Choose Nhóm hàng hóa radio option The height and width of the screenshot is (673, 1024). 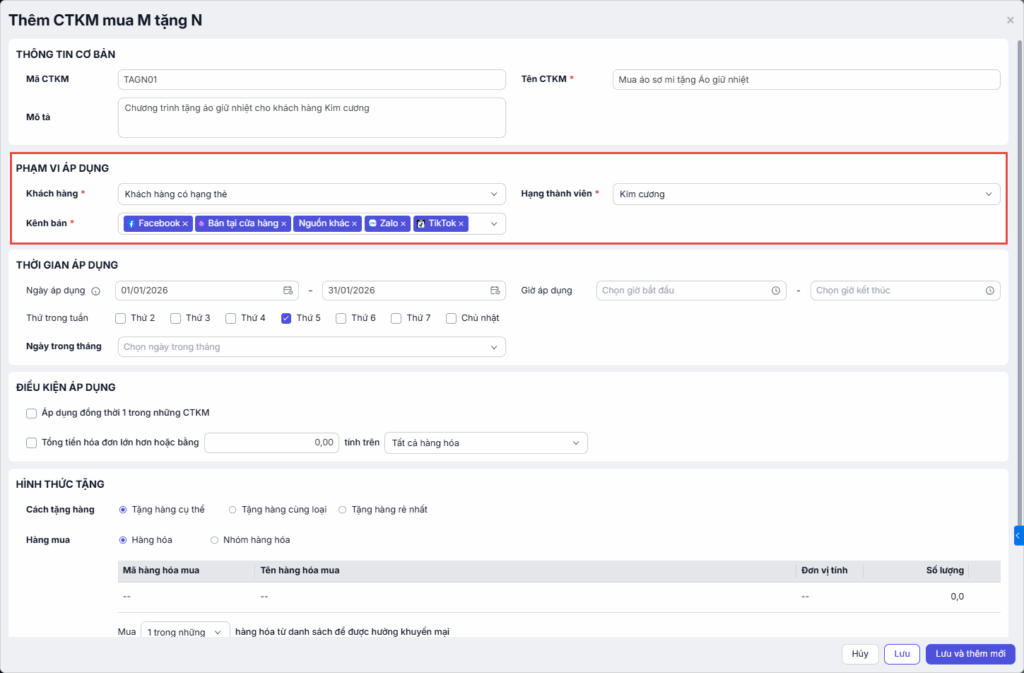pos(214,540)
